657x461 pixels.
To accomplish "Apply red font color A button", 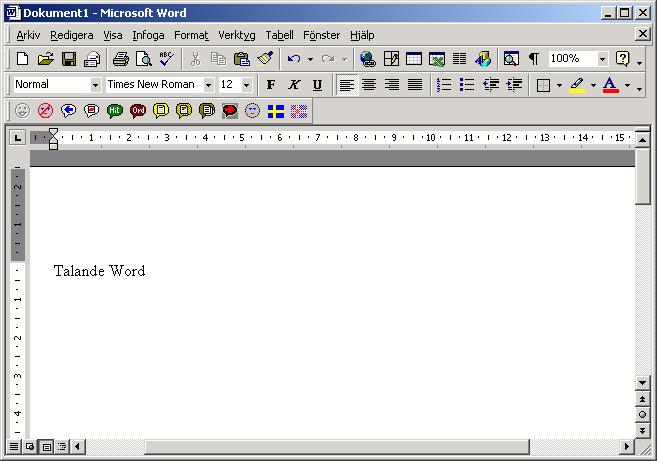I will (610, 85).
